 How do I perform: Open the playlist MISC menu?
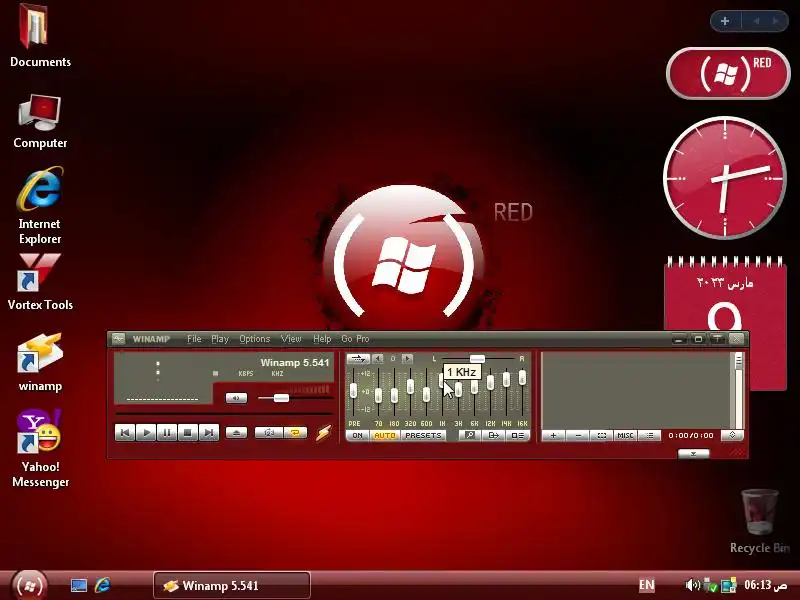(626, 436)
